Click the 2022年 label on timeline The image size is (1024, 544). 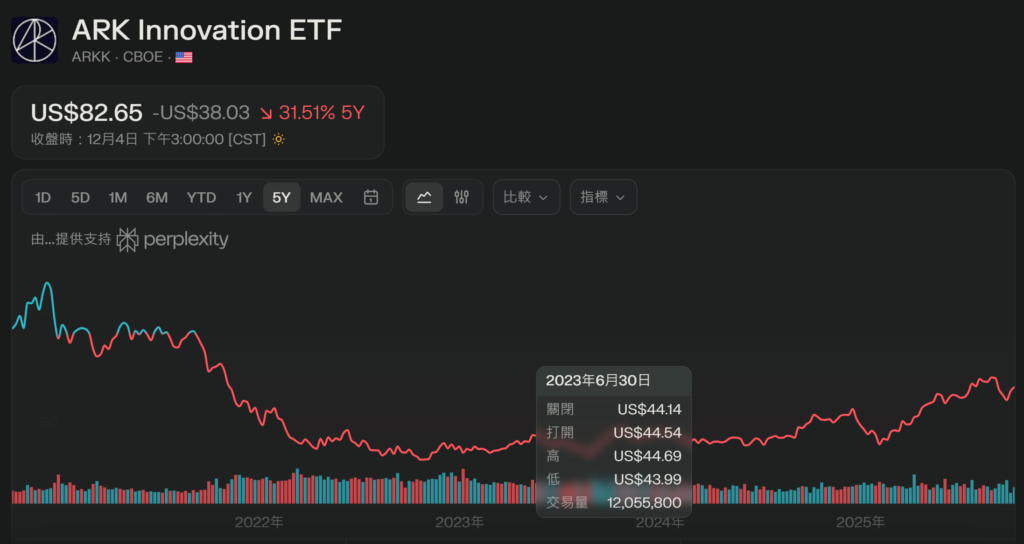259,522
